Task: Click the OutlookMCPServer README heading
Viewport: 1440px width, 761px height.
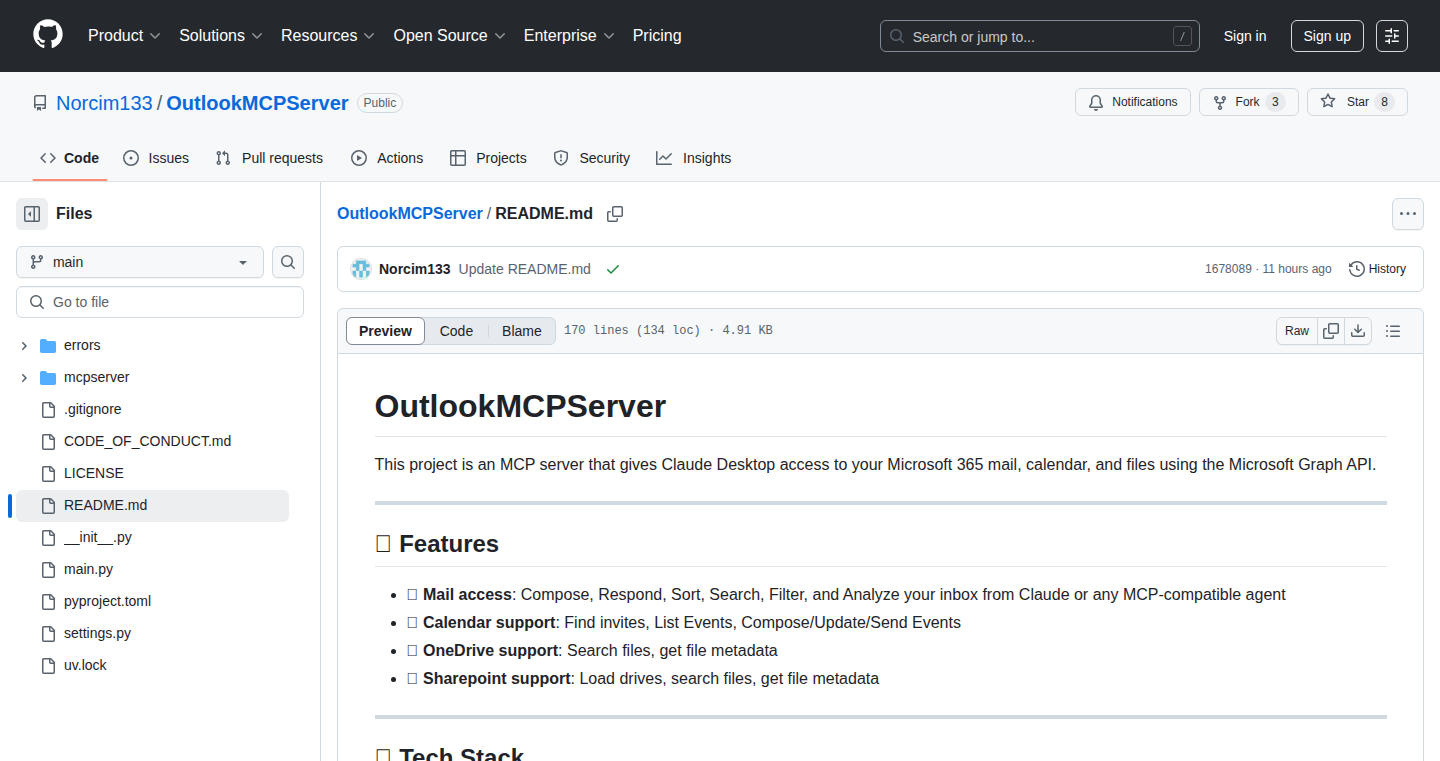Action: (520, 407)
